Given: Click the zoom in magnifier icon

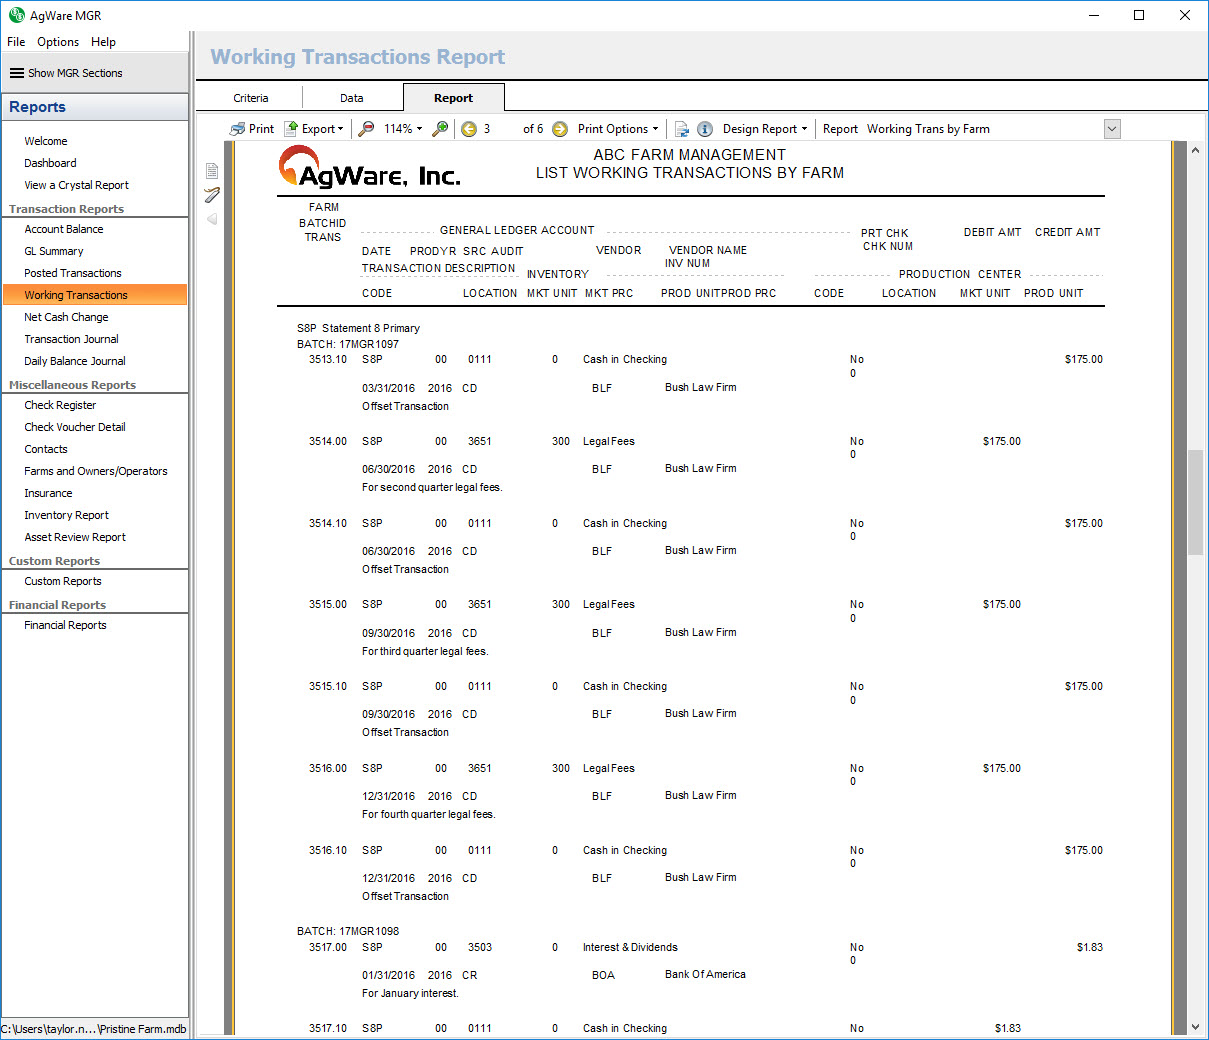Looking at the screenshot, I should (x=440, y=129).
